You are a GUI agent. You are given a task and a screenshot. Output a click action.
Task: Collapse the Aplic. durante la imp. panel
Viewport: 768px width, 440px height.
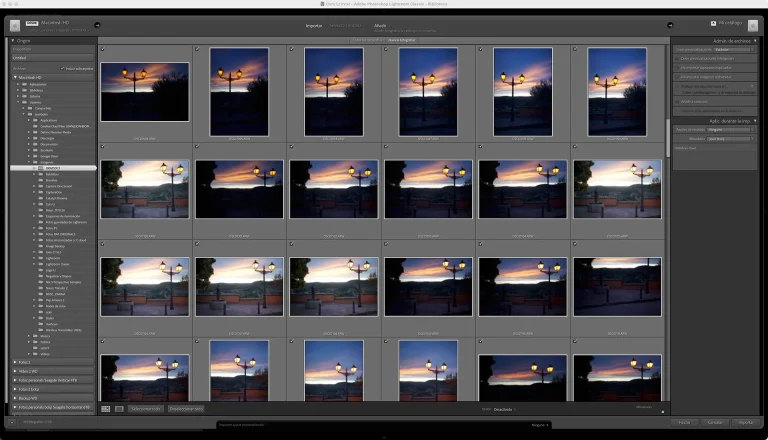point(755,121)
